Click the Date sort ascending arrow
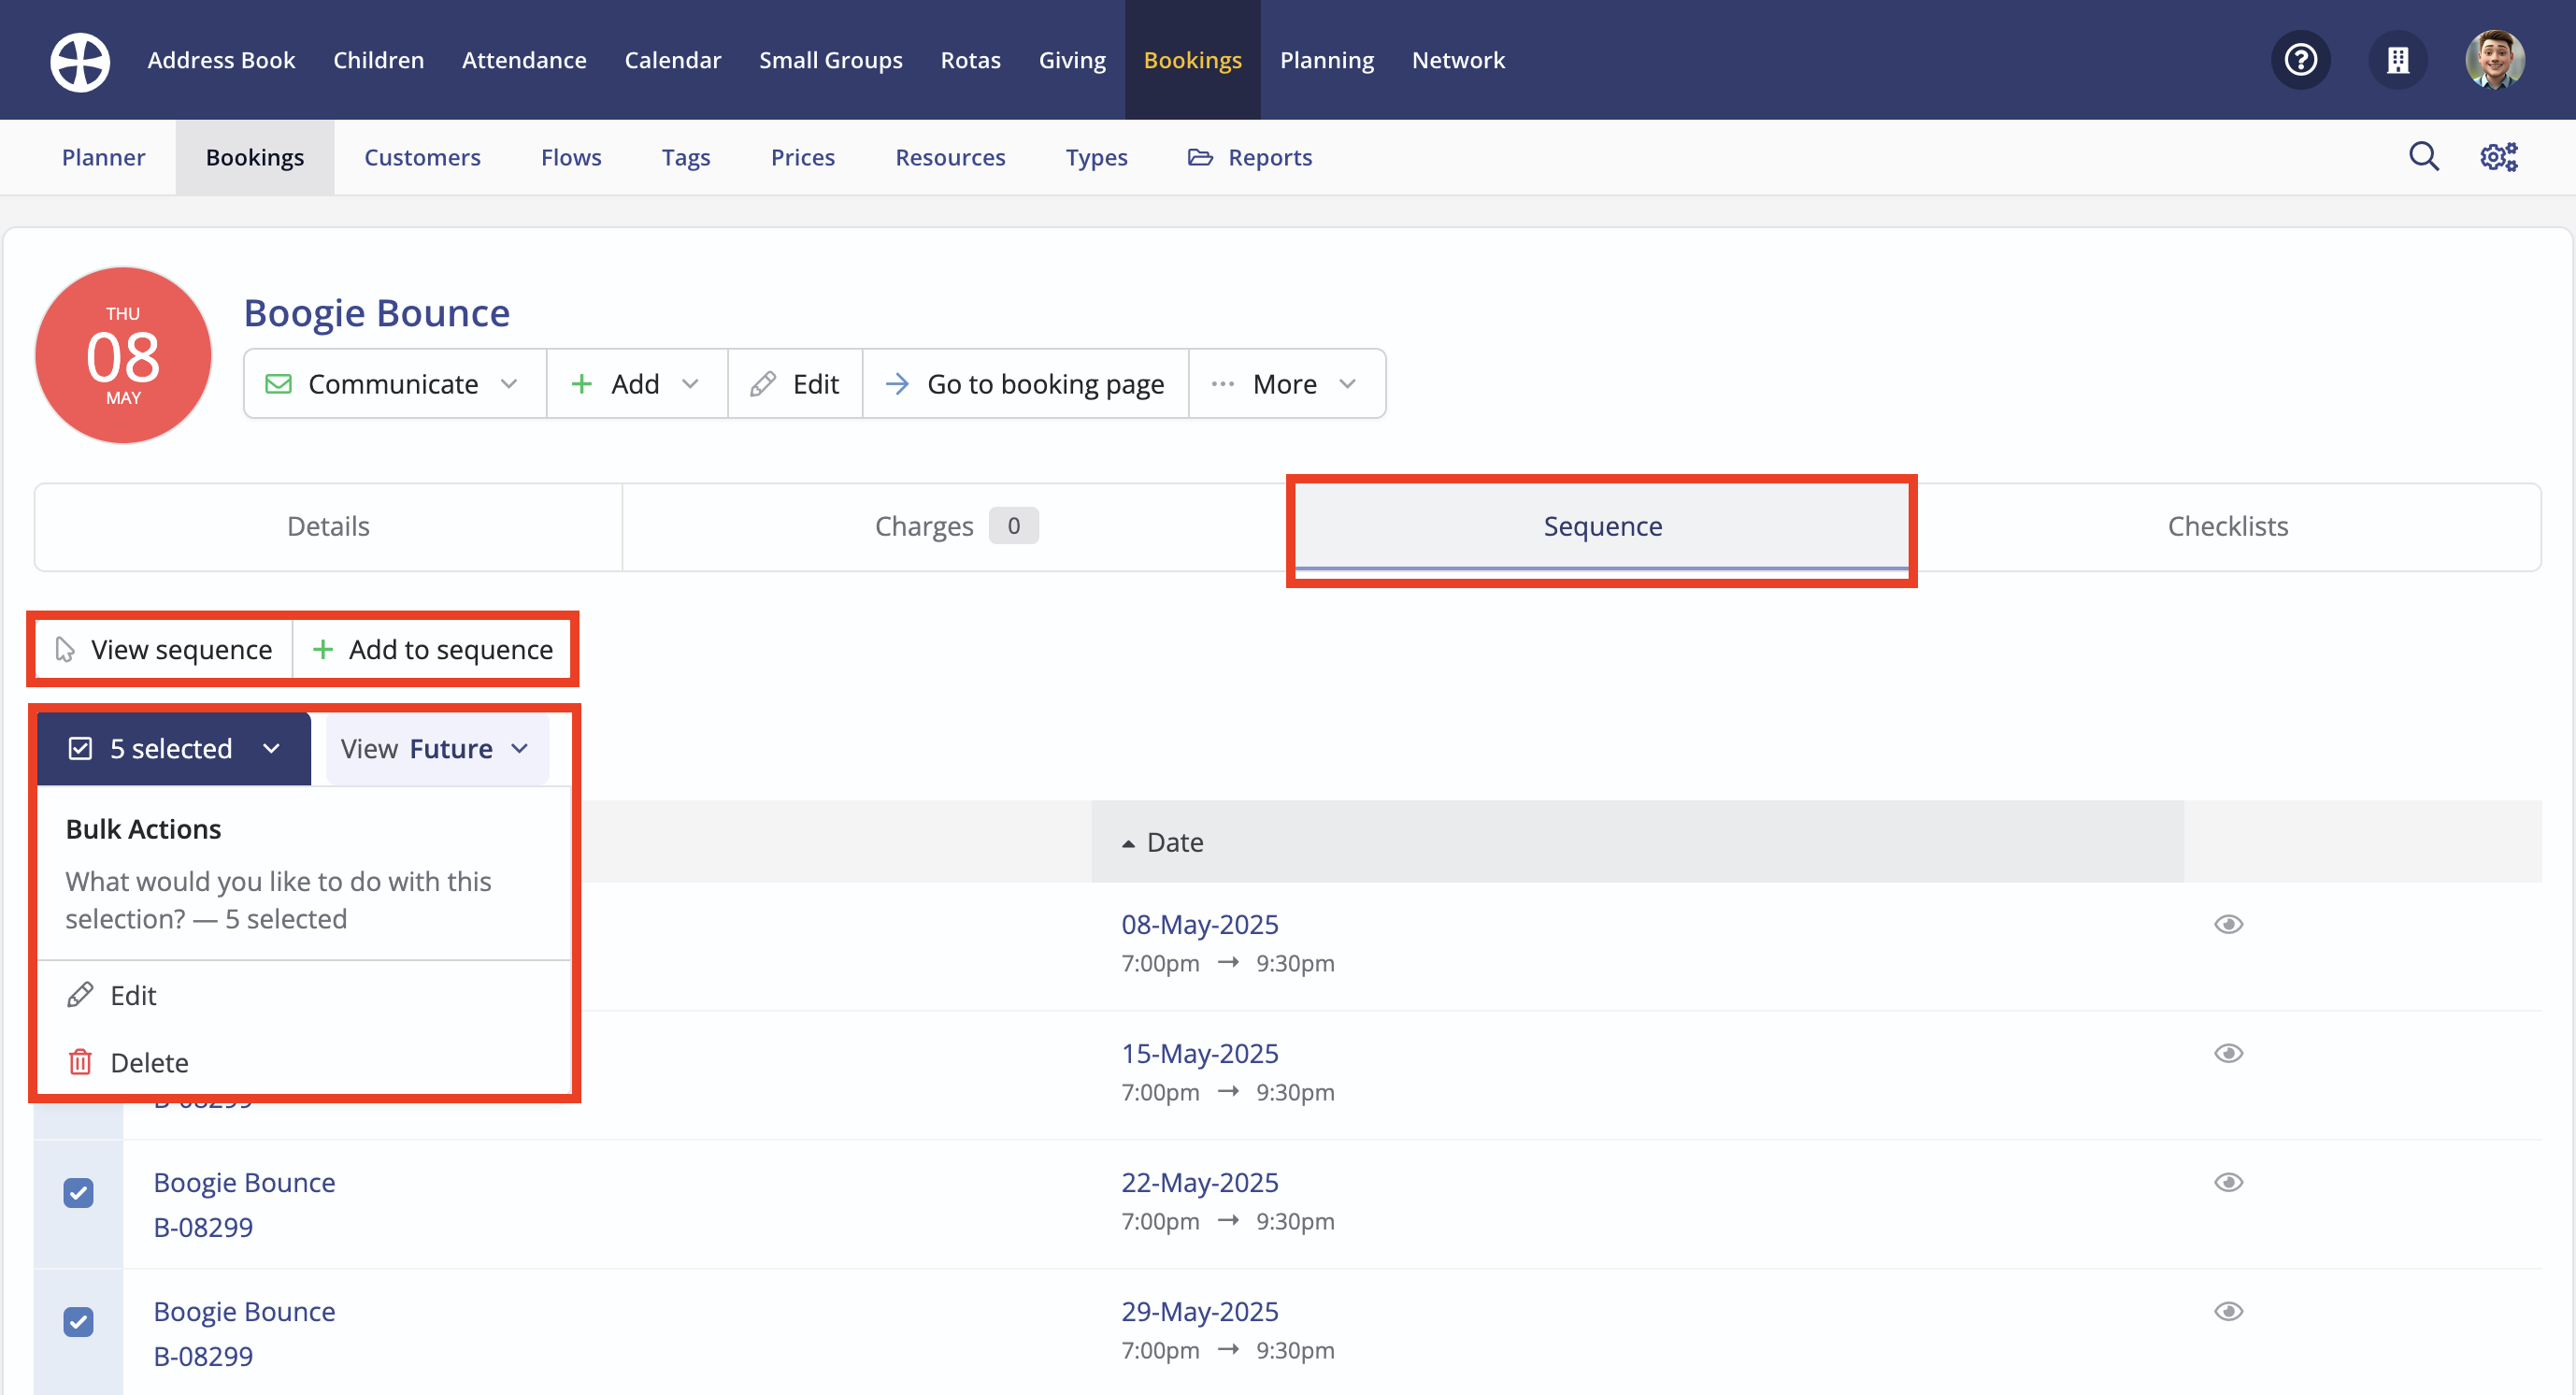2576x1395 pixels. click(1128, 843)
